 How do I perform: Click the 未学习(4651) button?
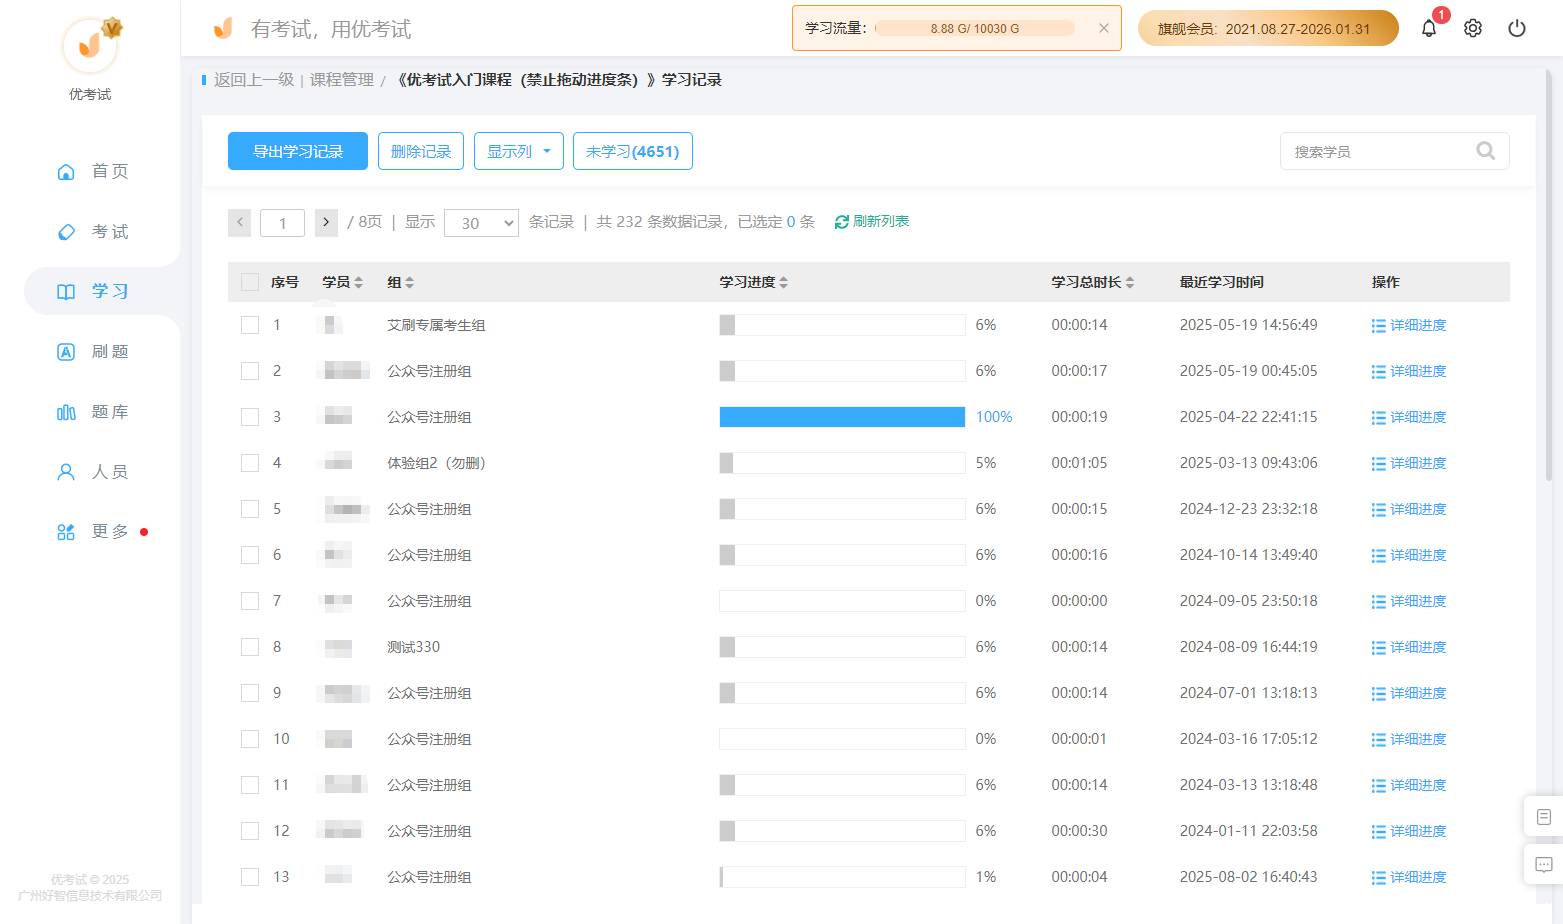click(633, 151)
